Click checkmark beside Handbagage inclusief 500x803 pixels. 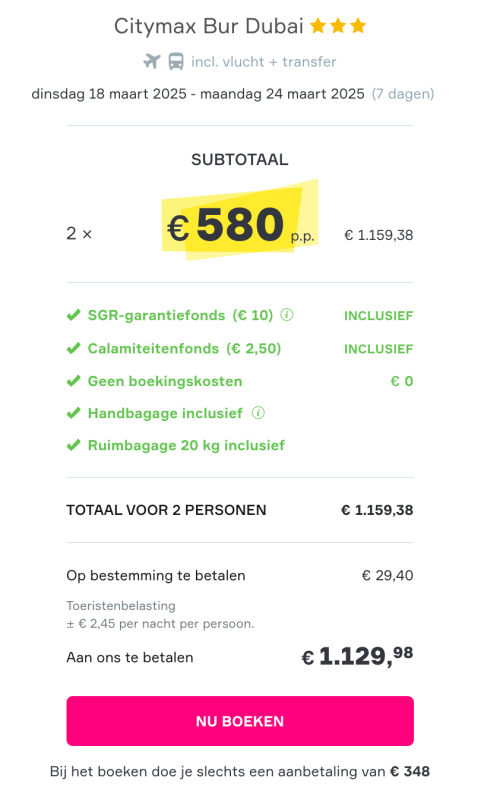(74, 413)
